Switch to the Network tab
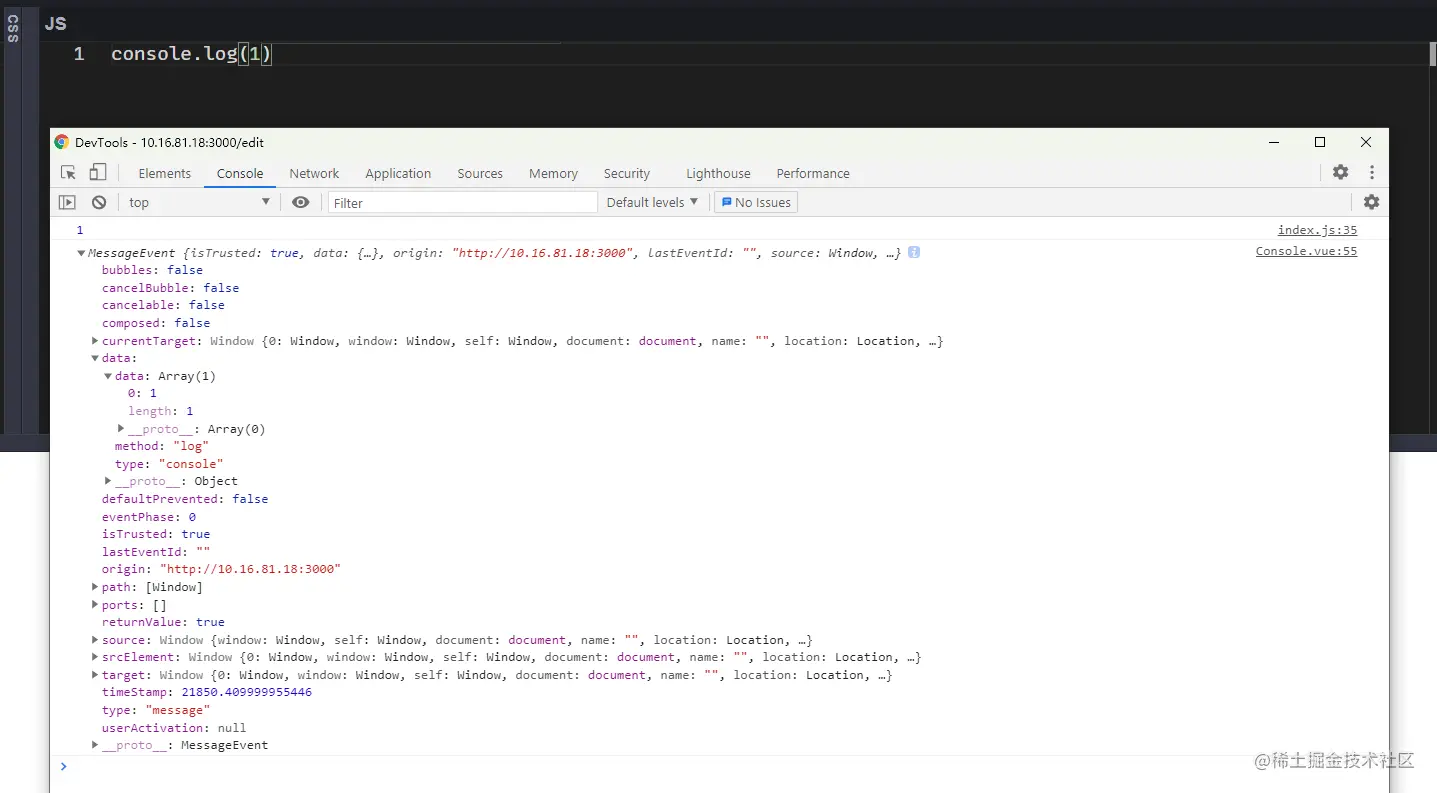1437x793 pixels. 314,173
